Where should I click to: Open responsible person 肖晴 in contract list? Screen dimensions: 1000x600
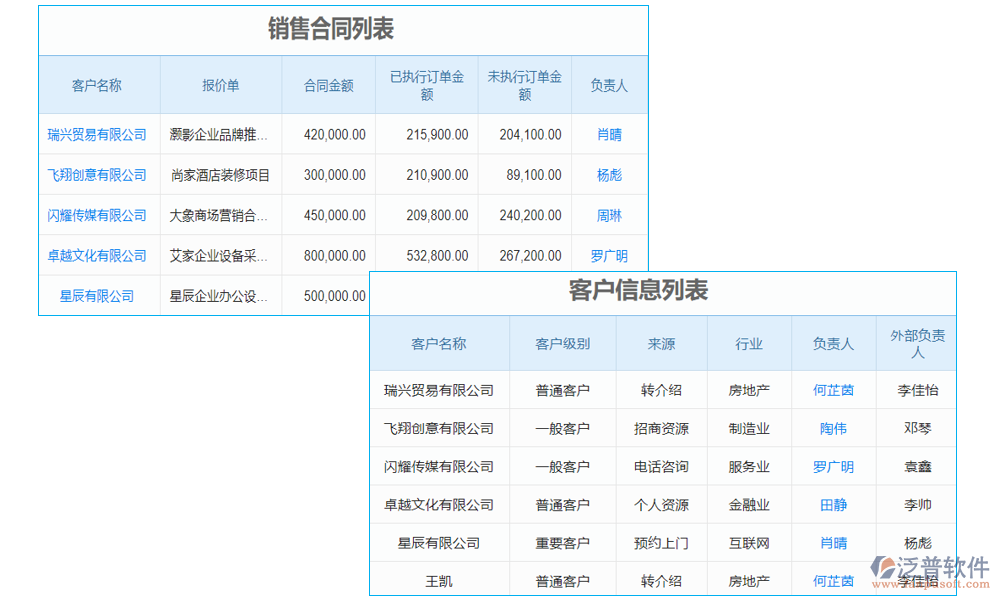(x=608, y=134)
